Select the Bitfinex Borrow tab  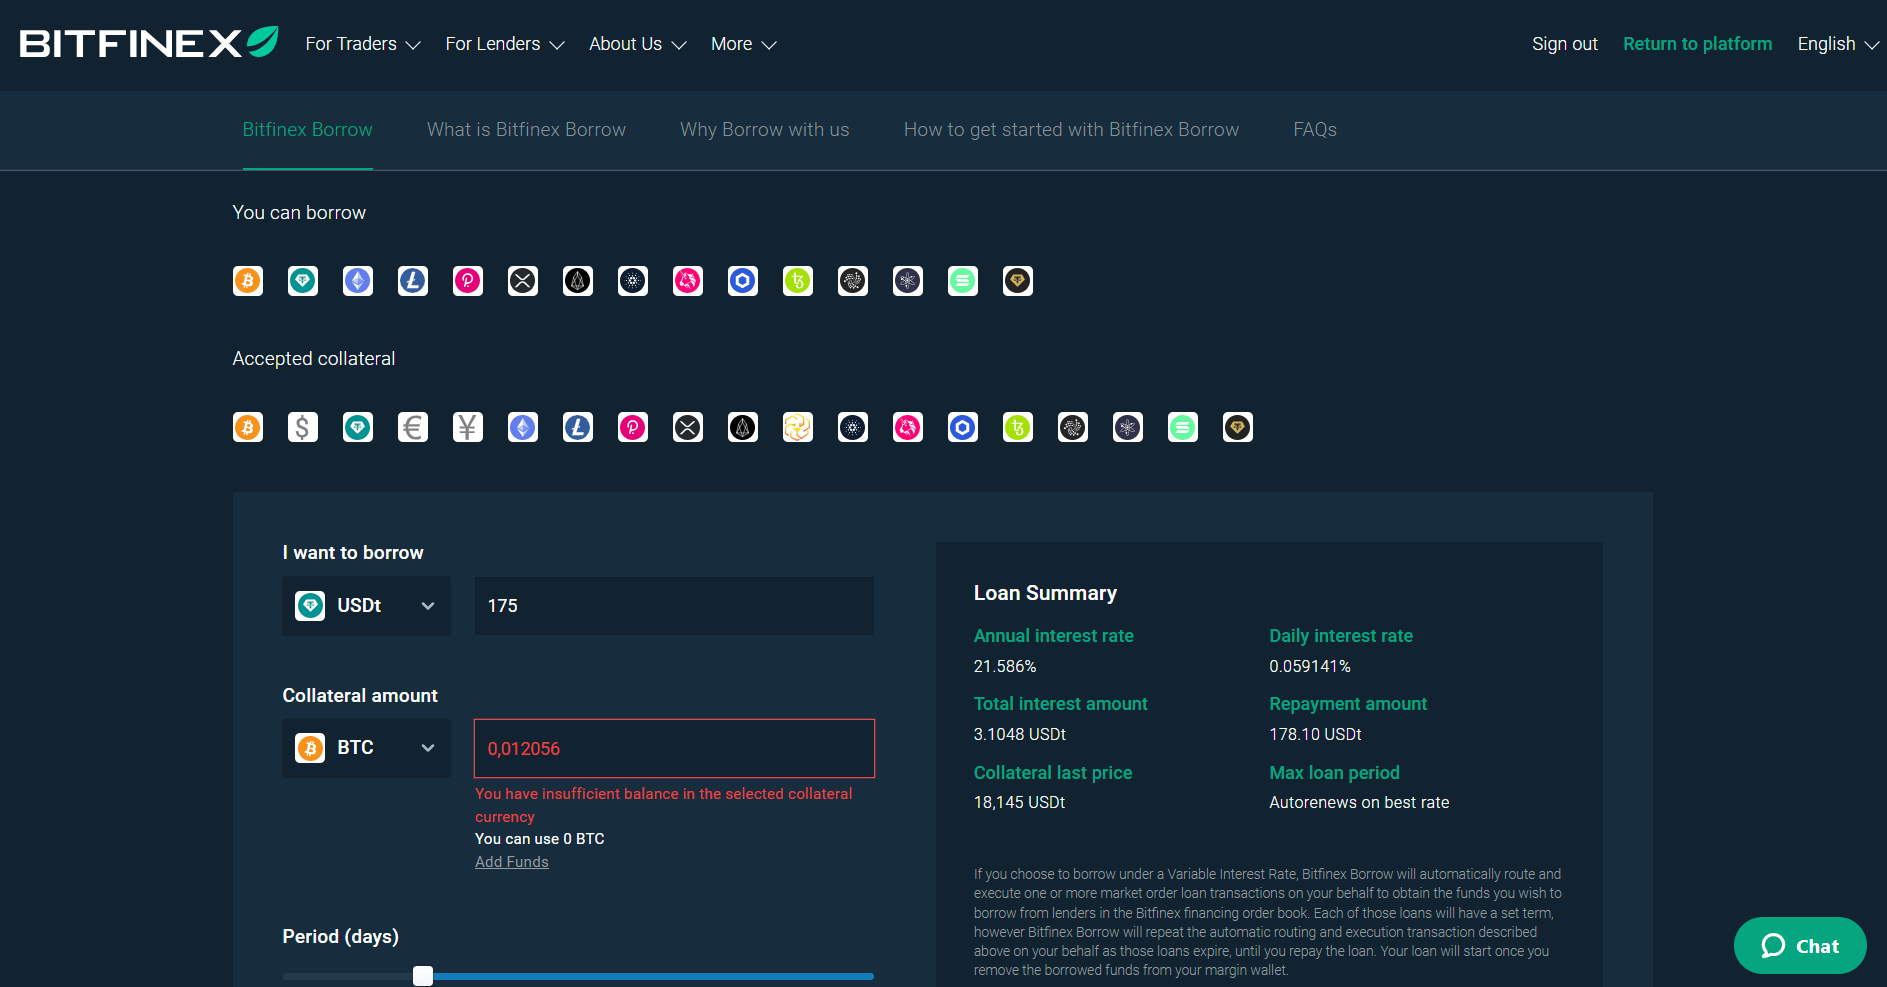[307, 130]
